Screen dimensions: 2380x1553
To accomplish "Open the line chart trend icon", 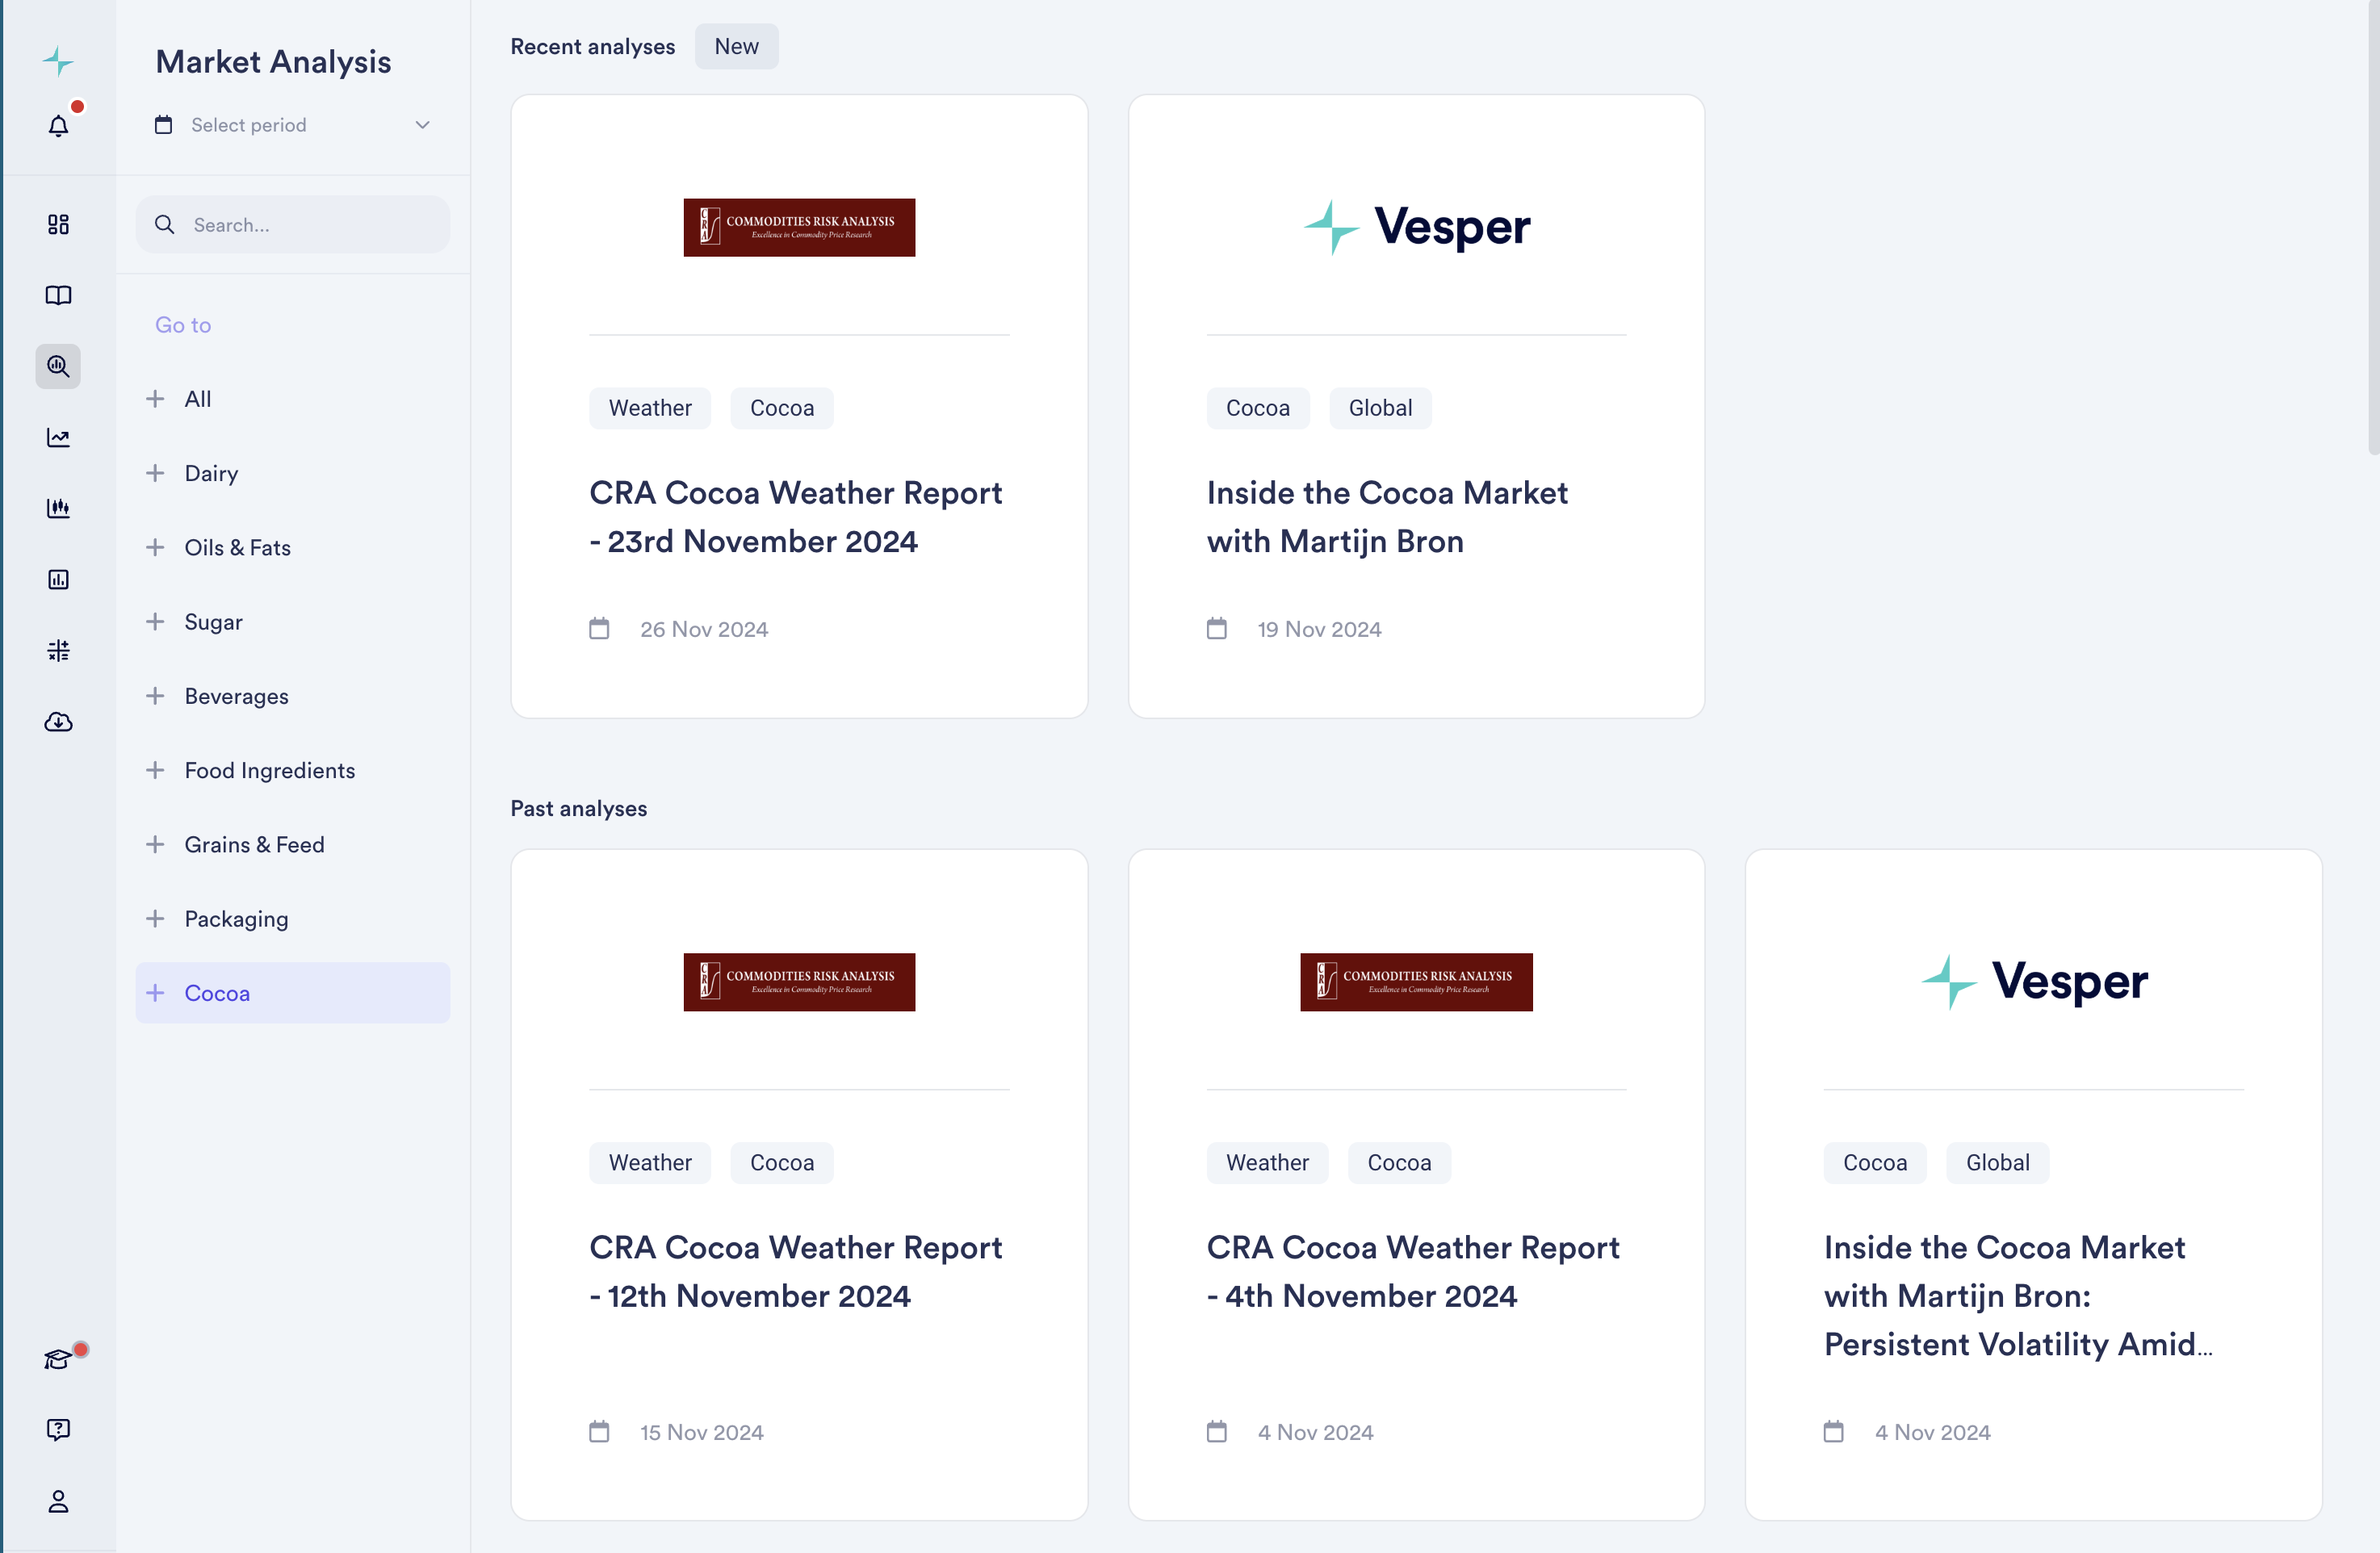I will tap(58, 437).
